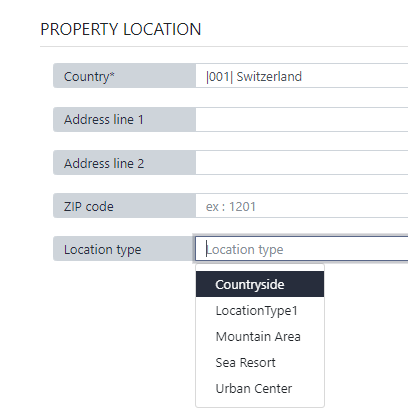The width and height of the screenshot is (408, 418).
Task: Click the ex : 1201 placeholder text
Action: pos(231,207)
